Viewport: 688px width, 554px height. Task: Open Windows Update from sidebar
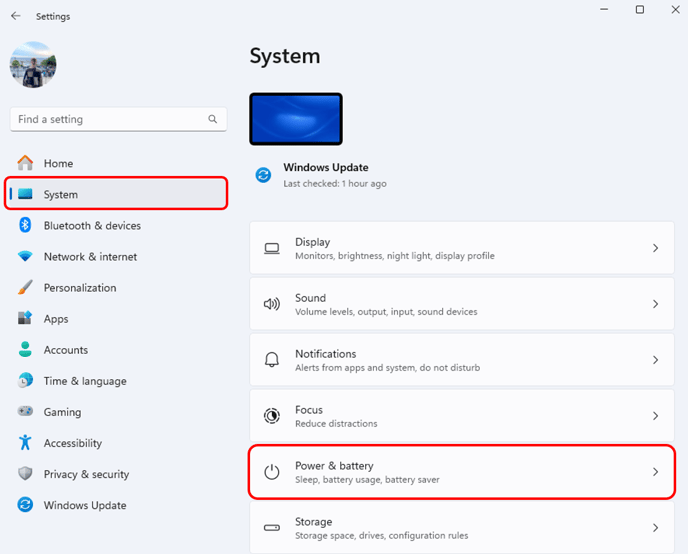(85, 505)
